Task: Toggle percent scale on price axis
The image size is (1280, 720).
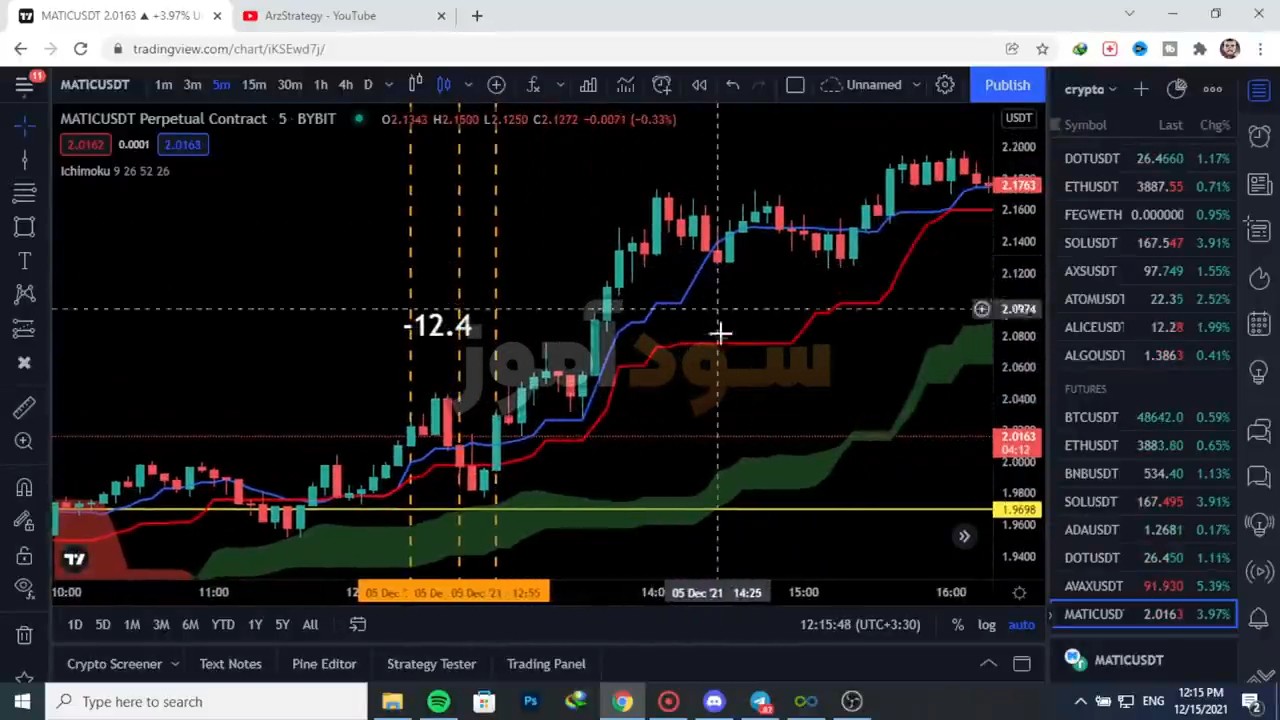Action: click(x=958, y=625)
